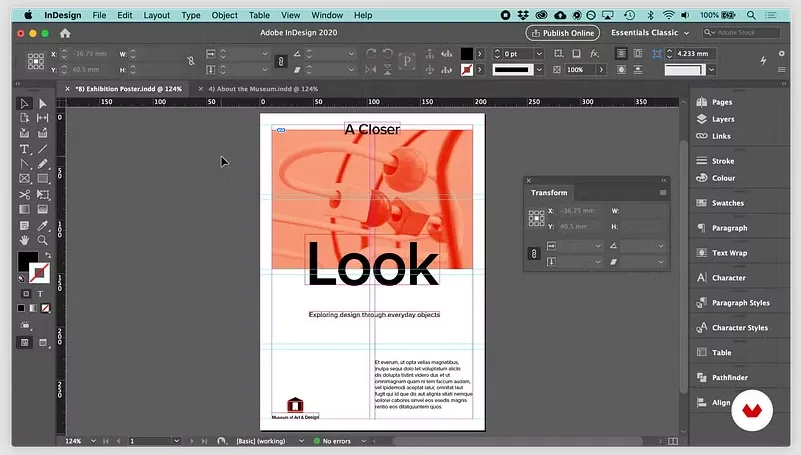This screenshot has width=801, height=455.
Task: Toggle the constrain width and height link
Action: [x=191, y=61]
